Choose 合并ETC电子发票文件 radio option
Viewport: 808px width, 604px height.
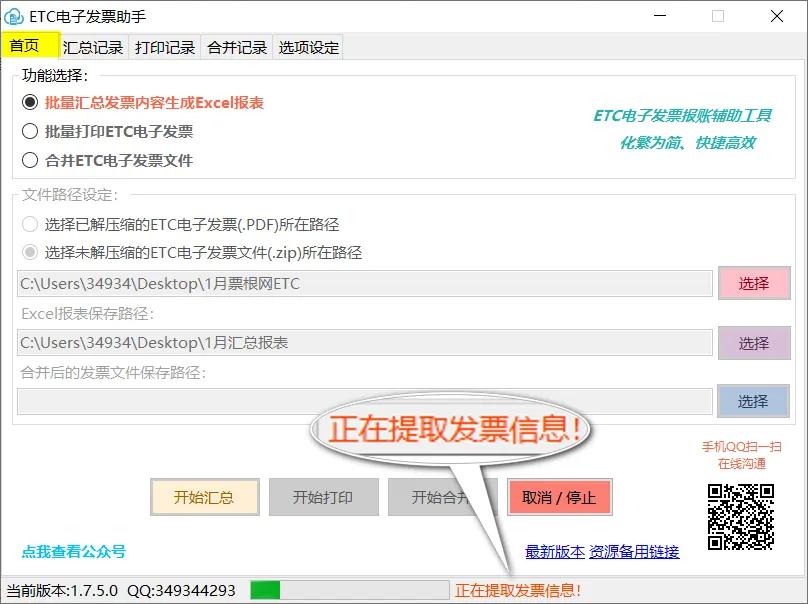click(108, 160)
